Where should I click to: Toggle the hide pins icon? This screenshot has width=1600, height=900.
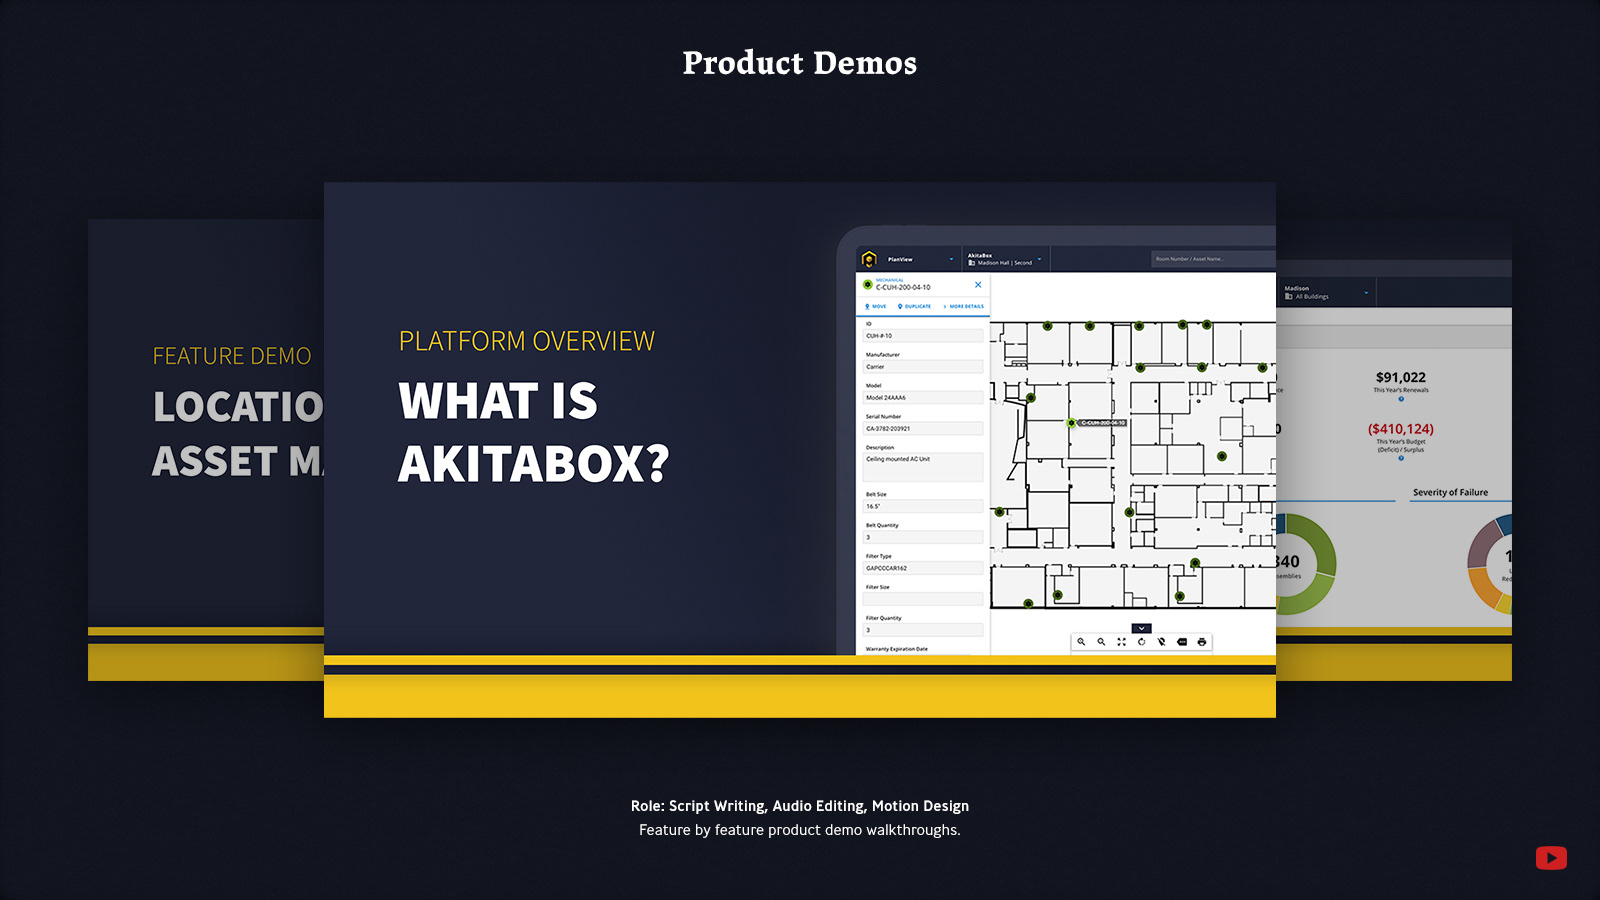(x=1161, y=642)
